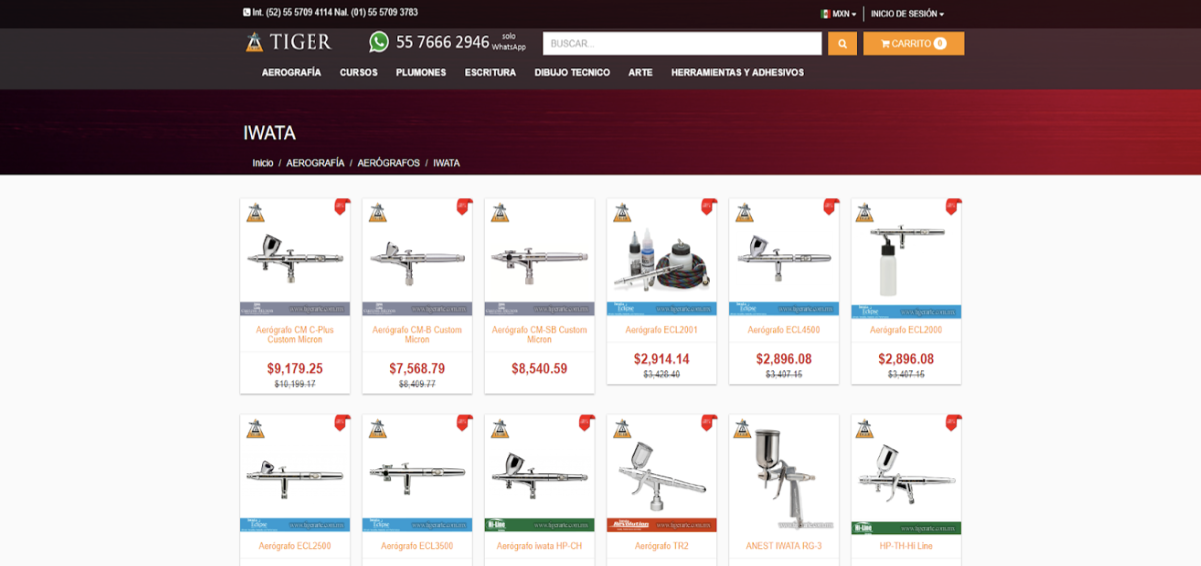
Task: Open the ESCRITURA menu
Action: [490, 72]
